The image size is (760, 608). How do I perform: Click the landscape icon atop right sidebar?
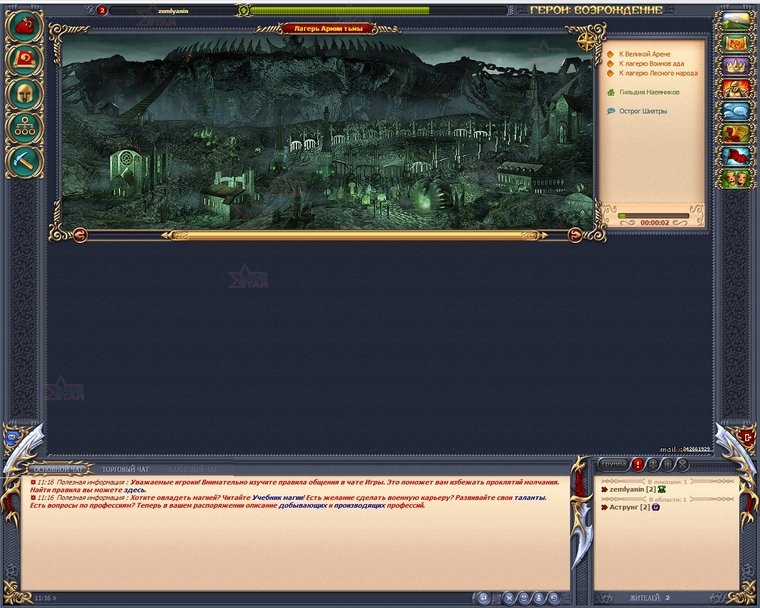point(736,21)
